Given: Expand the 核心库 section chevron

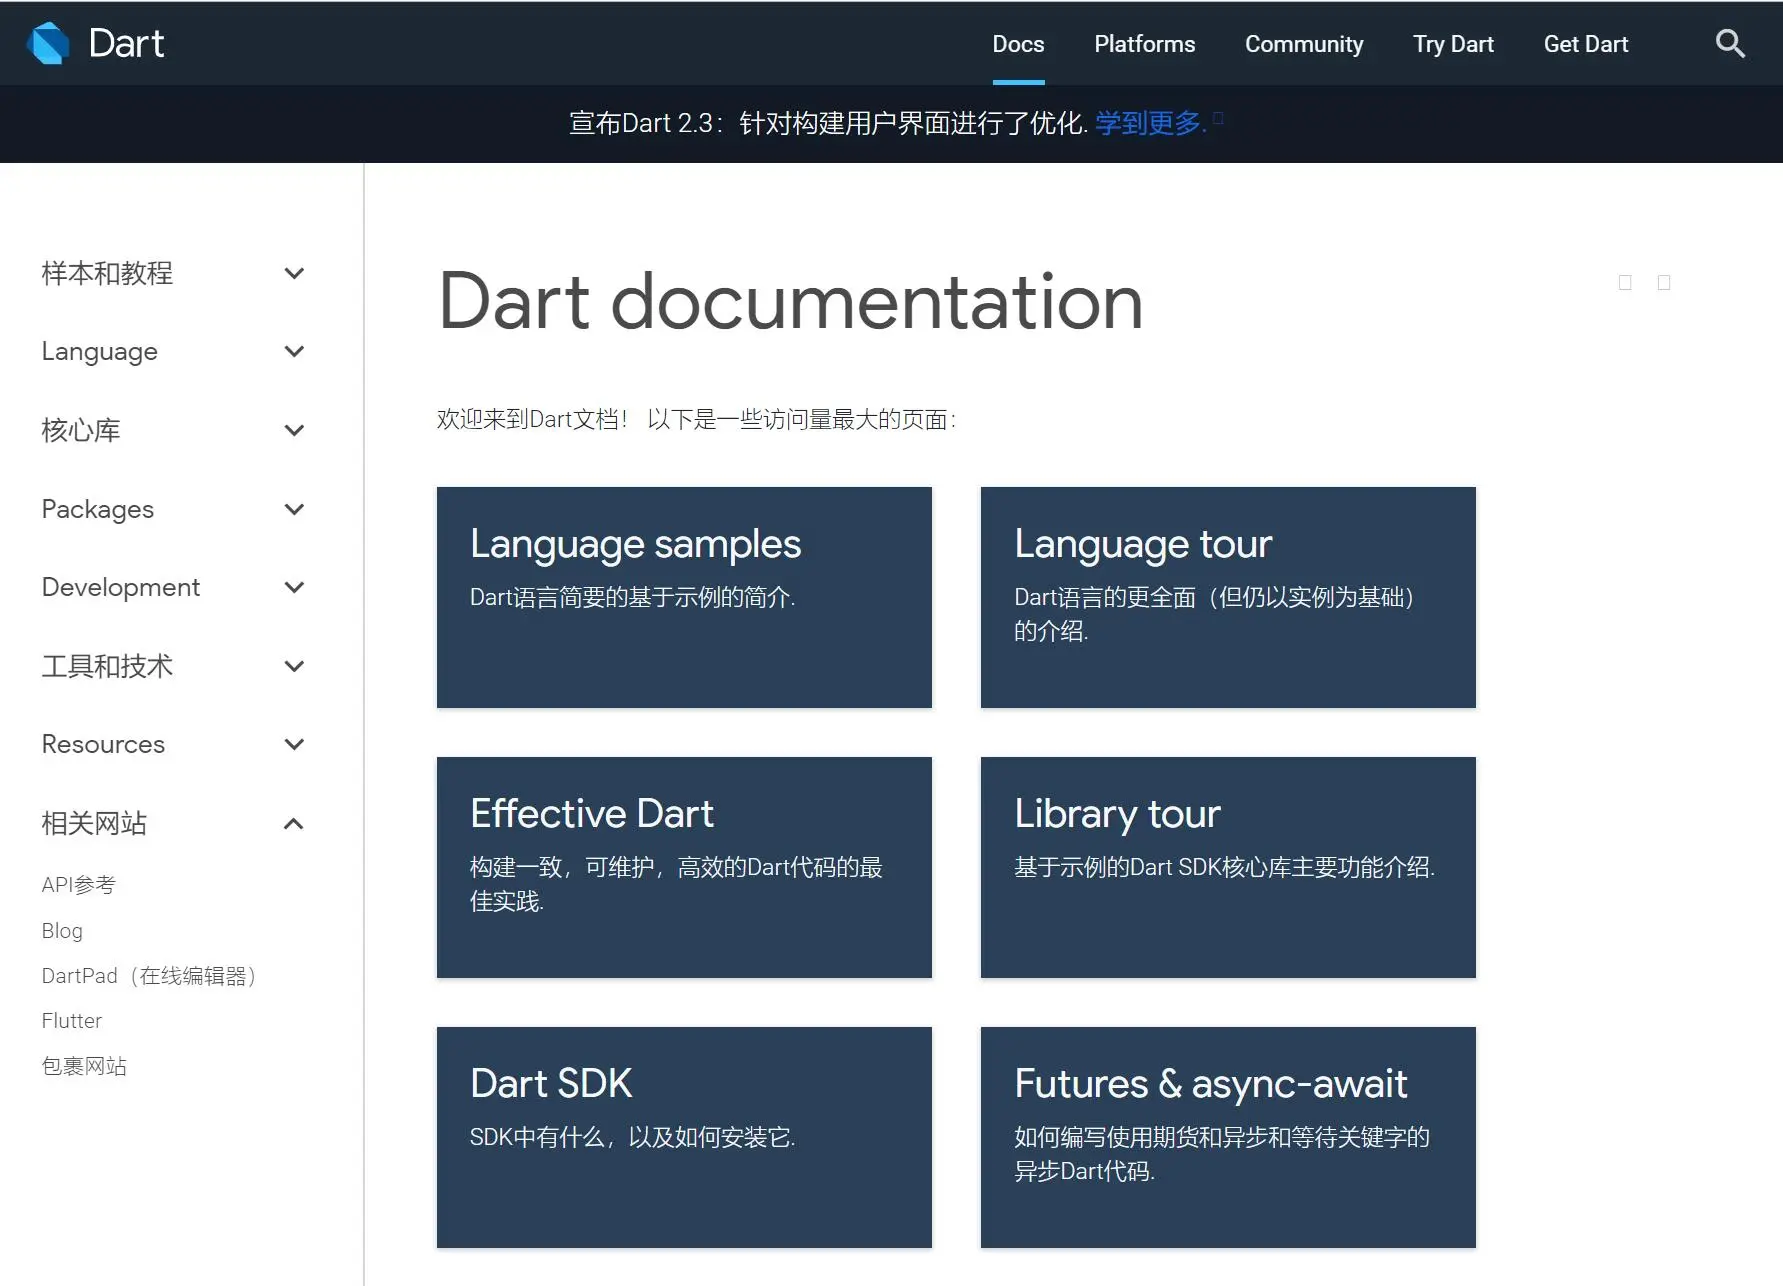Looking at the screenshot, I should tap(294, 430).
